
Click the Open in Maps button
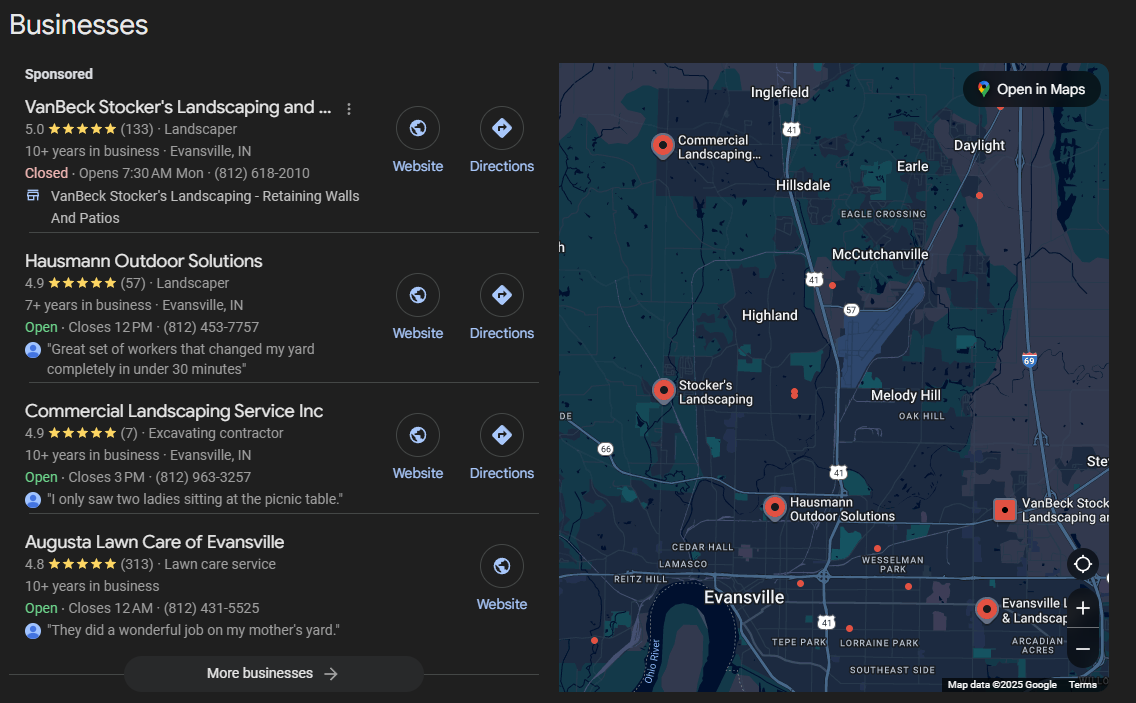pyautogui.click(x=1031, y=89)
